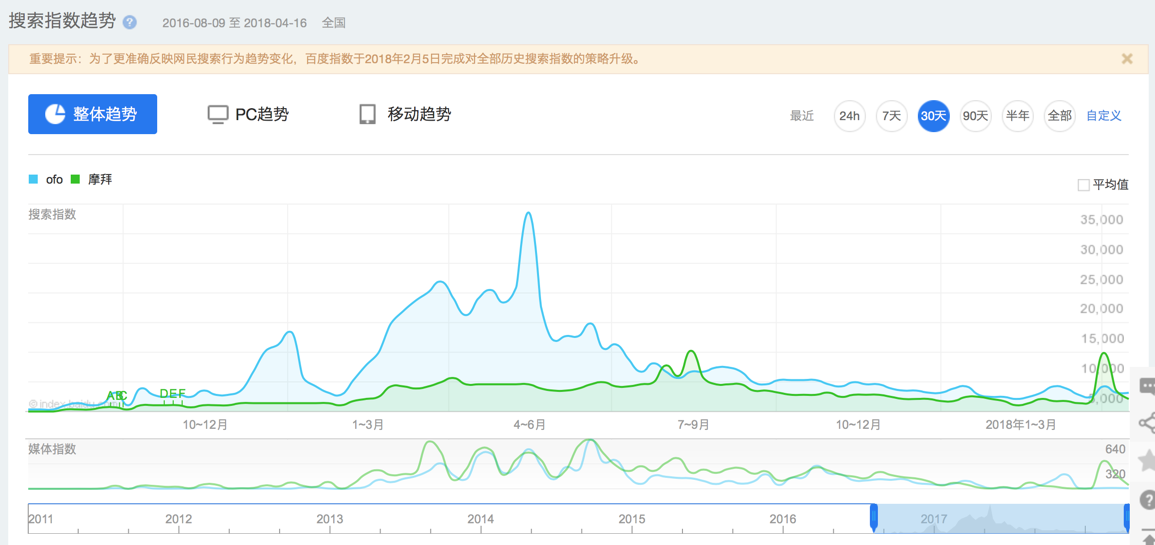Dismiss the orange notice banner

[1126, 59]
